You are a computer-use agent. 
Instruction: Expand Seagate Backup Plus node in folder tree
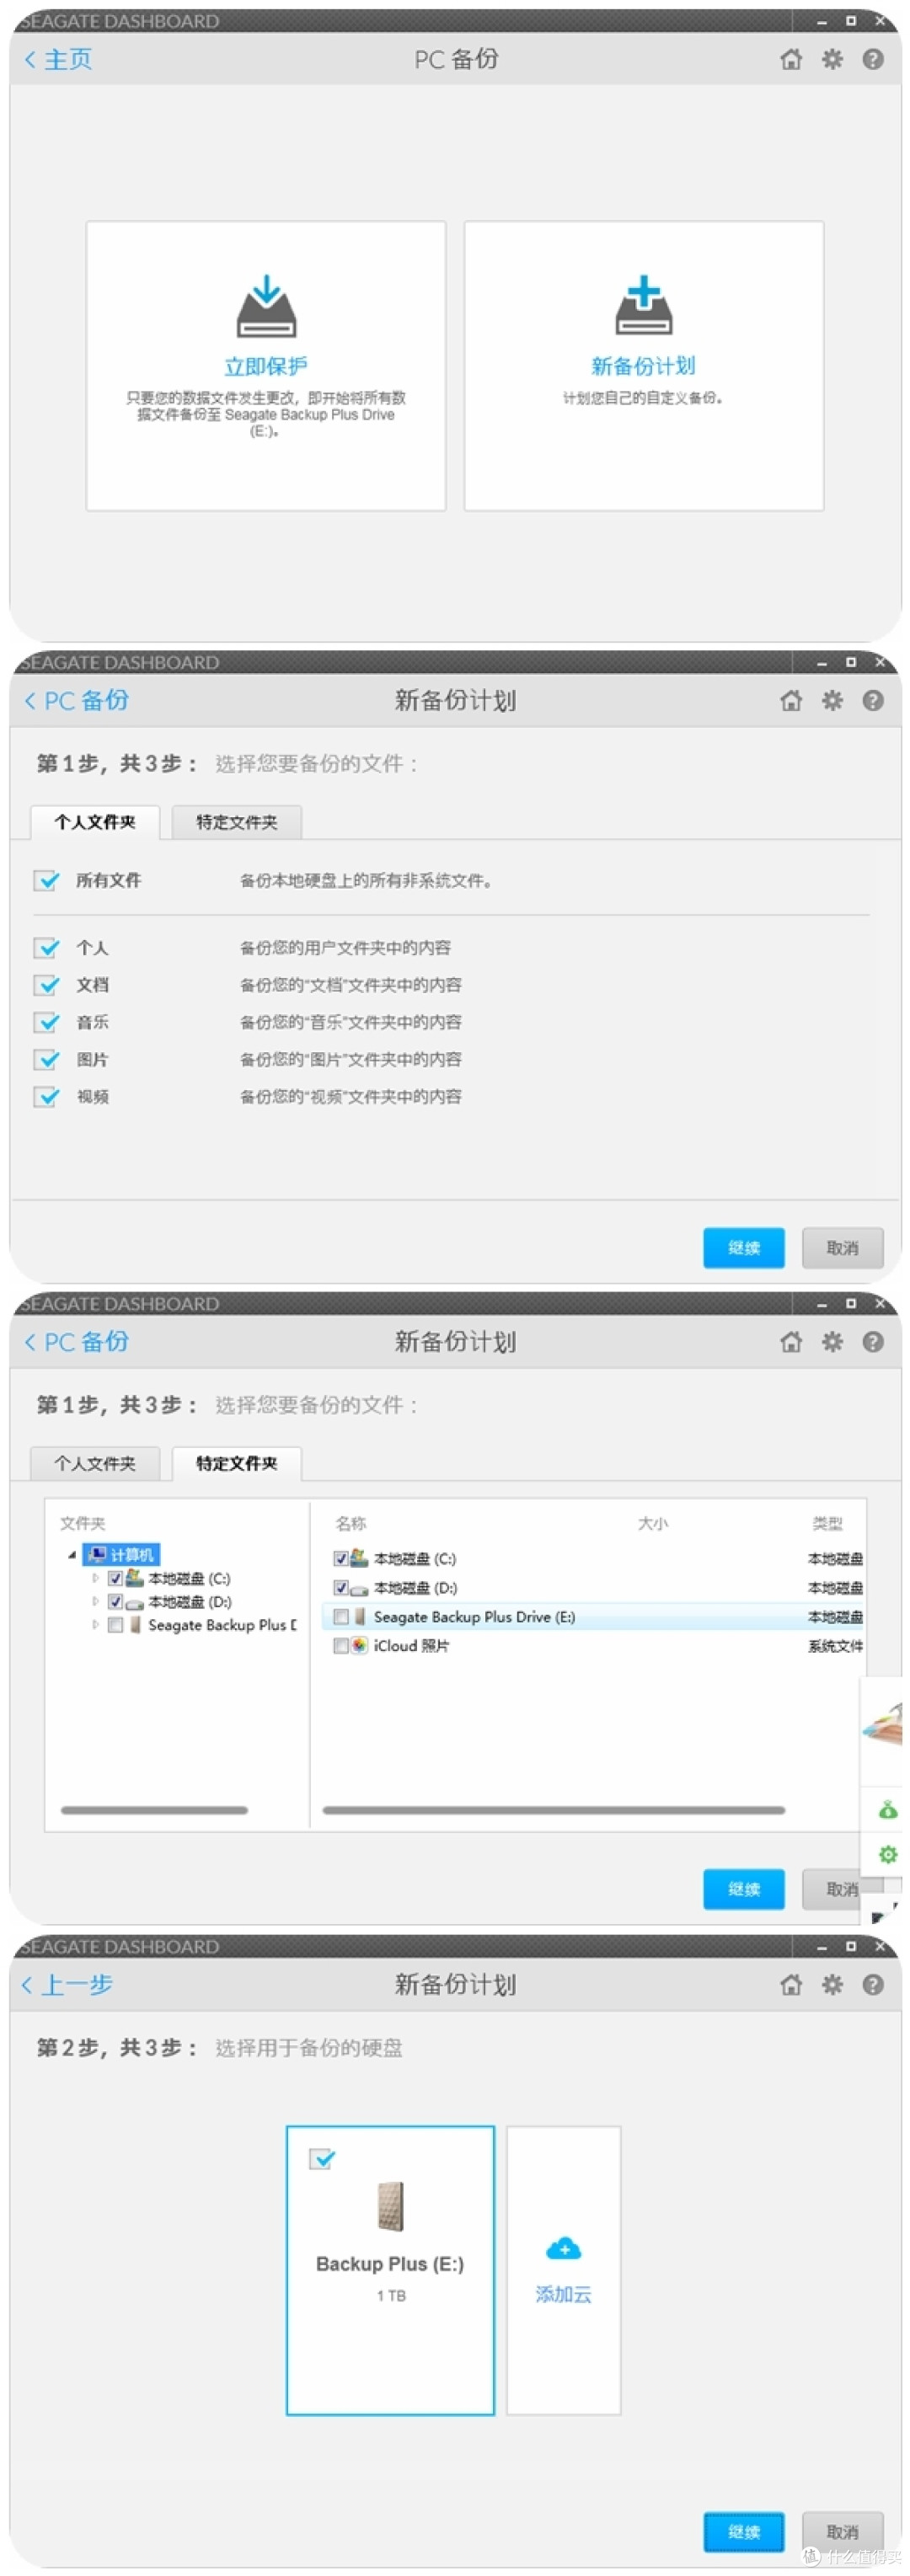tap(95, 1625)
